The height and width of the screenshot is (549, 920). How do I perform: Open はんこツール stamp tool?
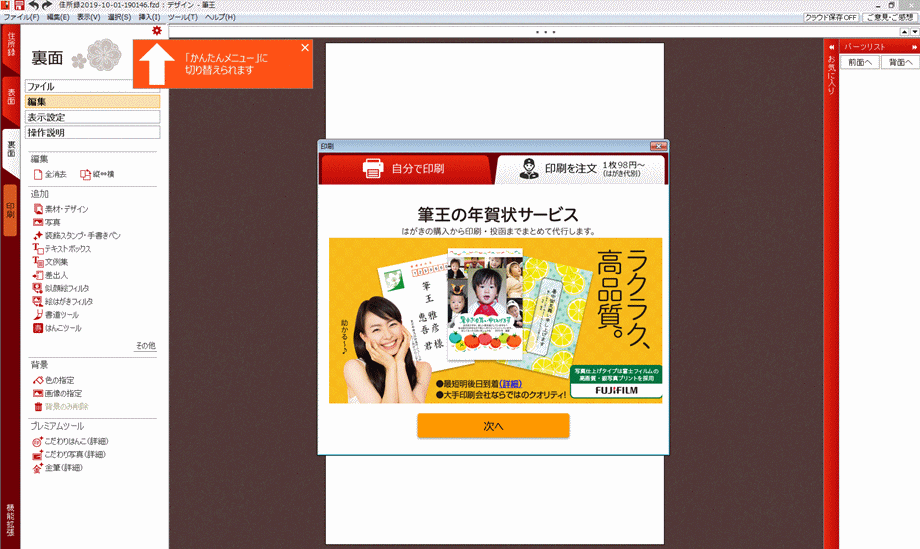(x=58, y=328)
